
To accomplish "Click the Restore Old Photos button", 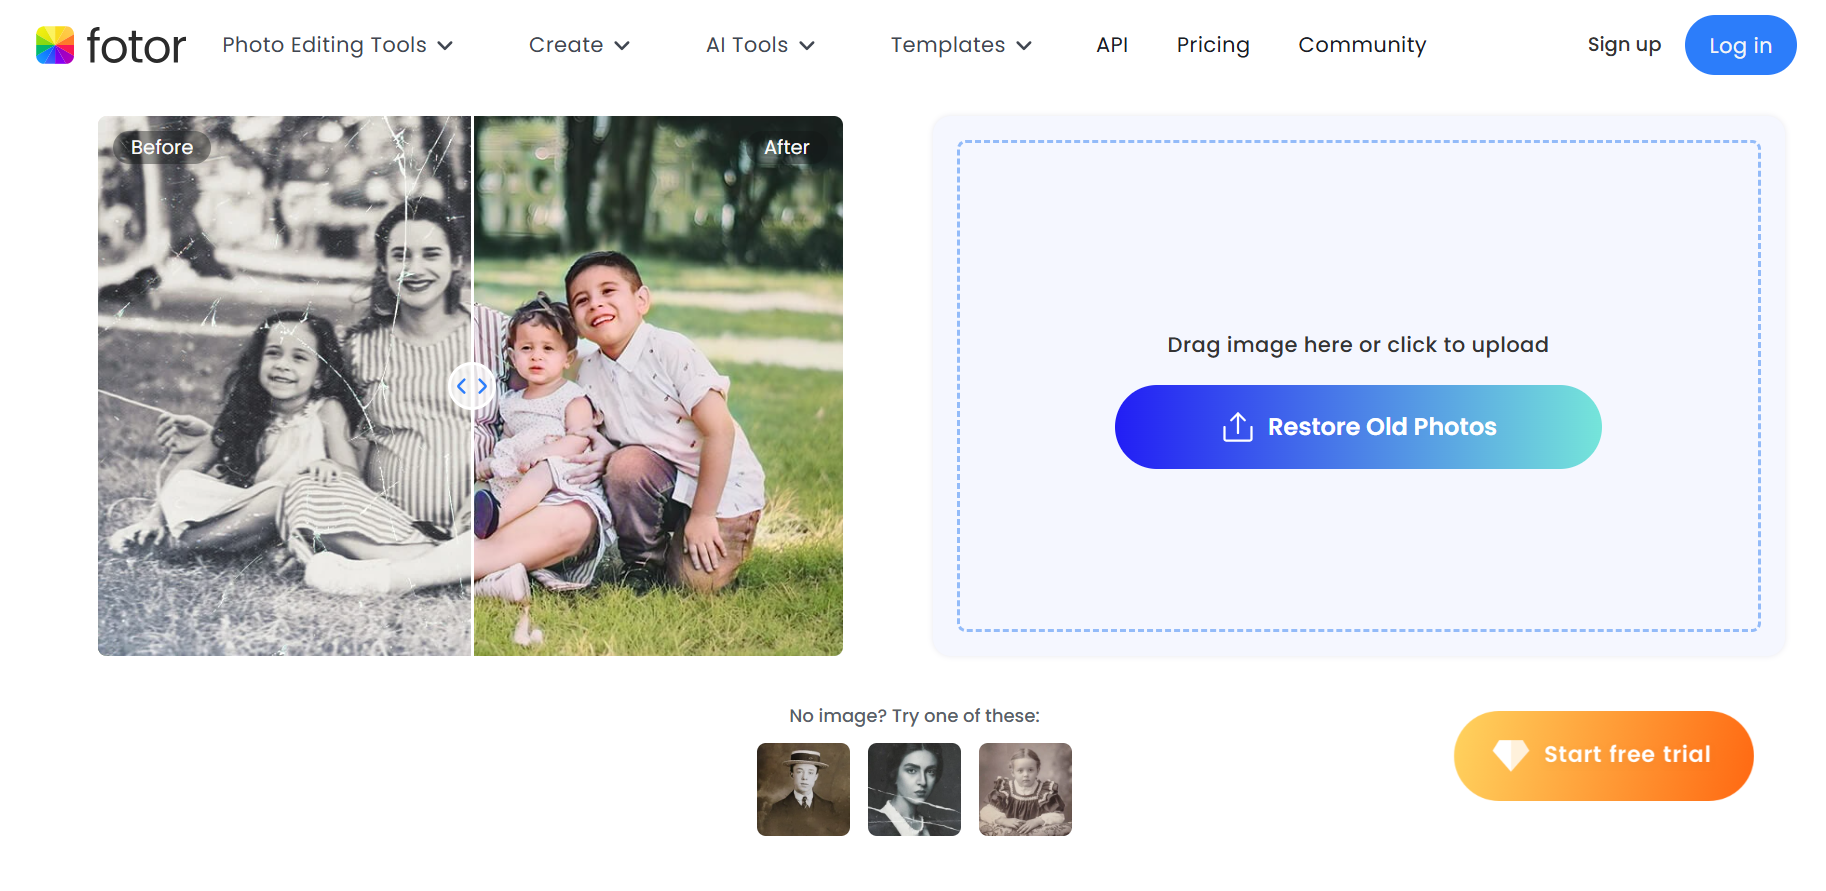I will pos(1357,427).
